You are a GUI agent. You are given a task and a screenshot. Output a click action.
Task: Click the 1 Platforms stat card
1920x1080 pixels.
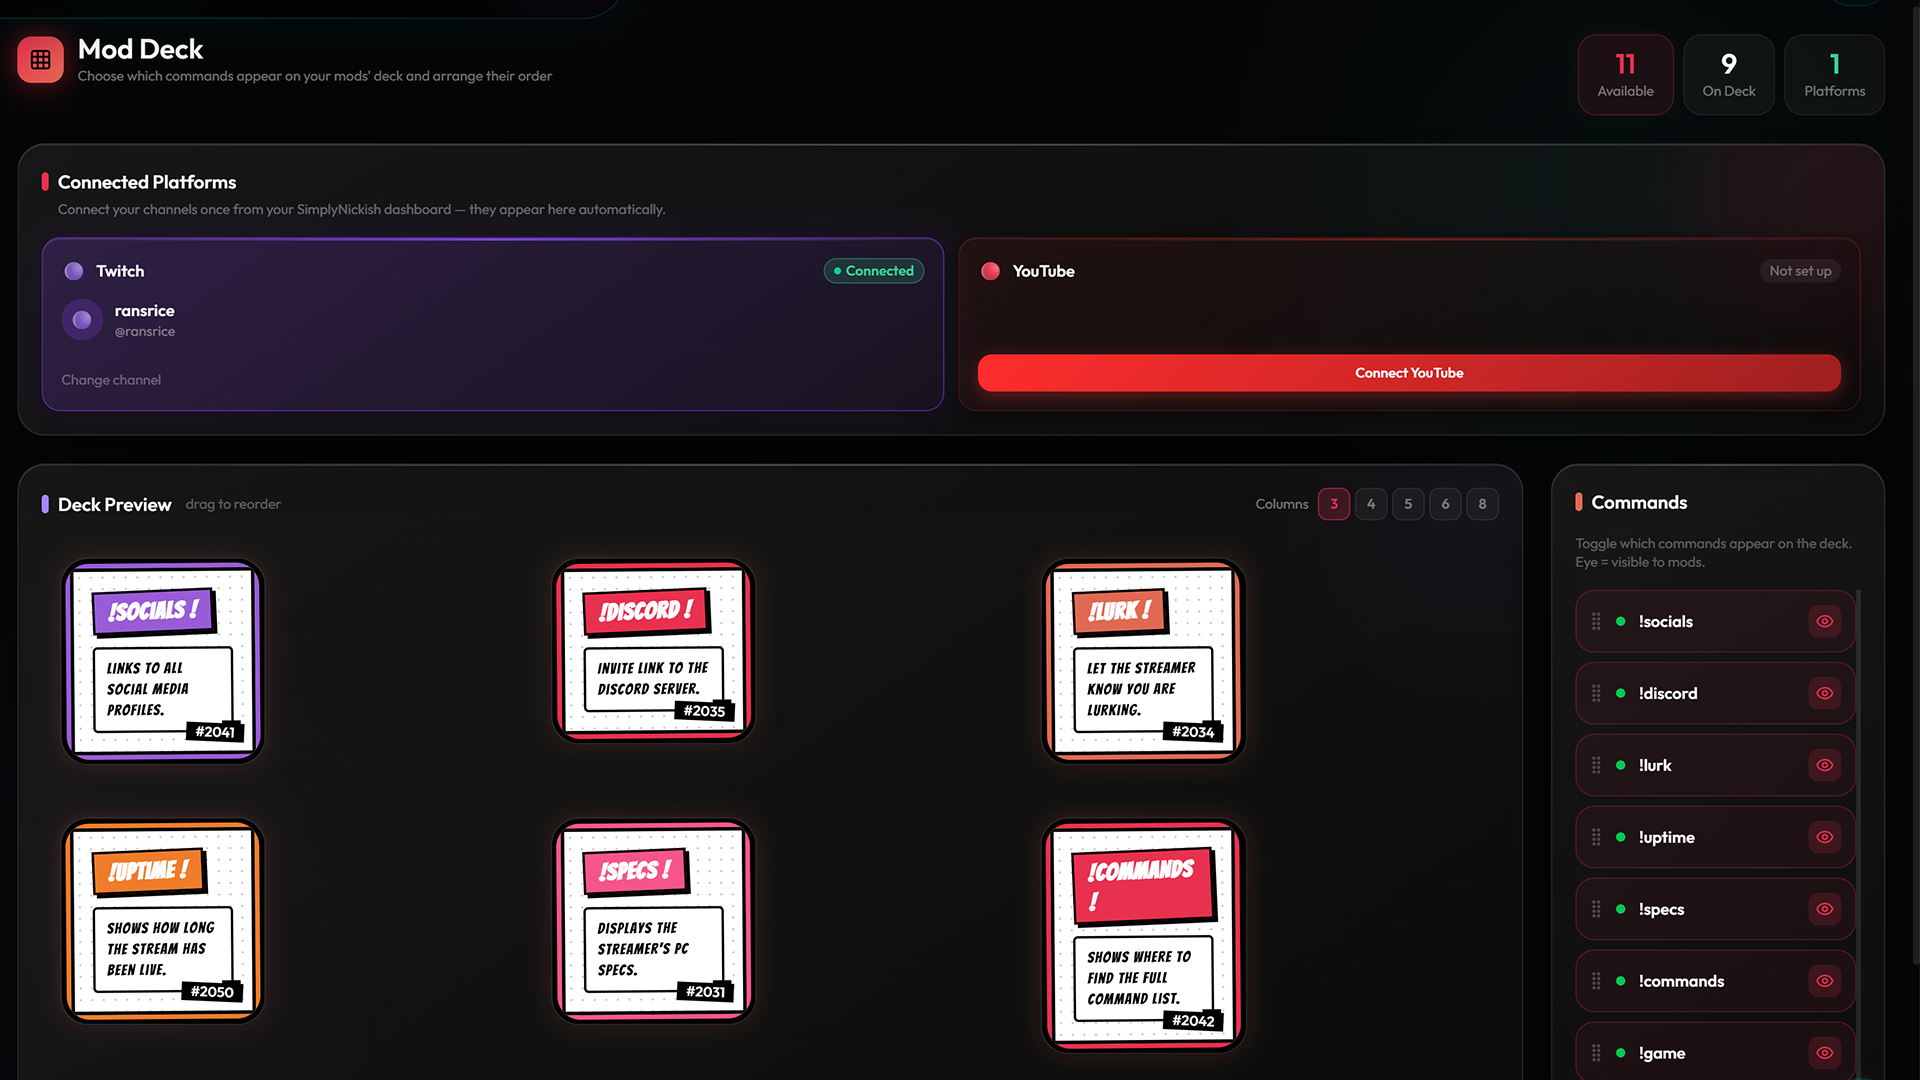pos(1834,75)
